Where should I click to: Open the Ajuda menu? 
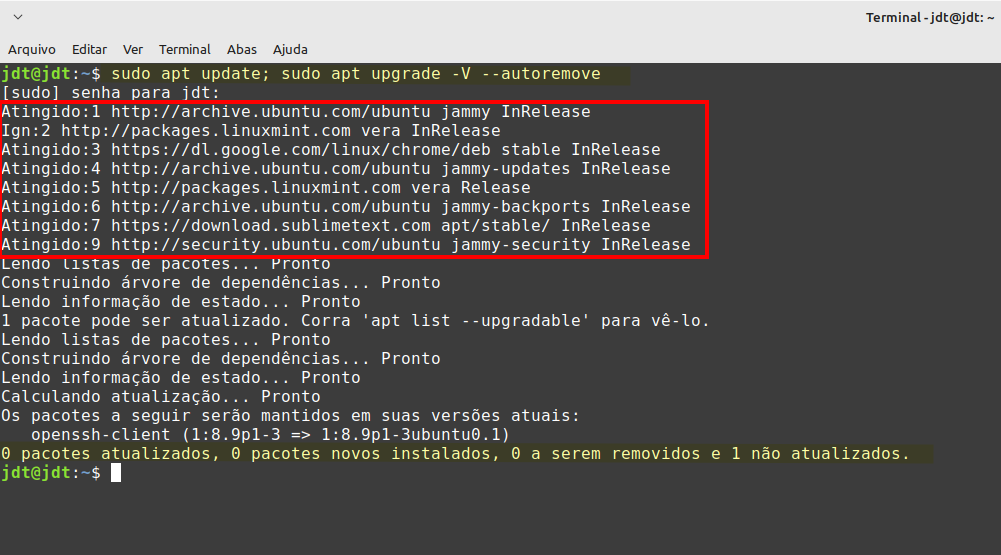pyautogui.click(x=290, y=49)
